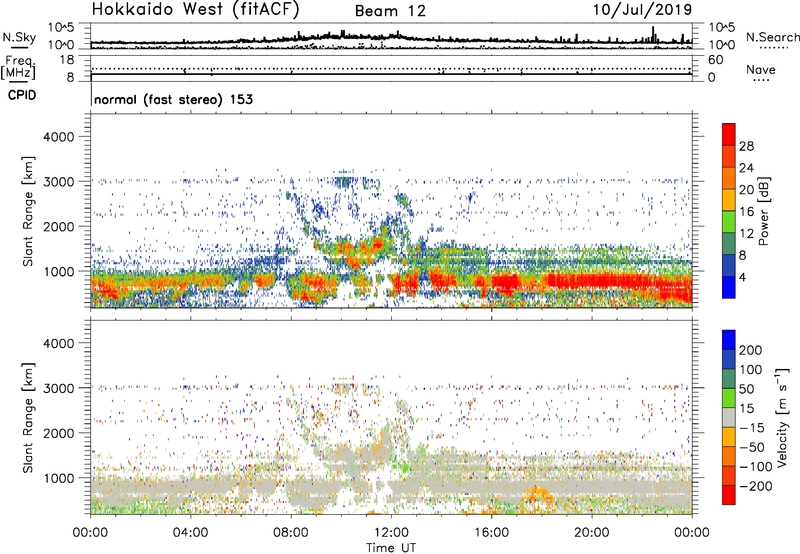Click the "Power [dB]" colorbar title
800x554 pixels.
click(x=763, y=211)
